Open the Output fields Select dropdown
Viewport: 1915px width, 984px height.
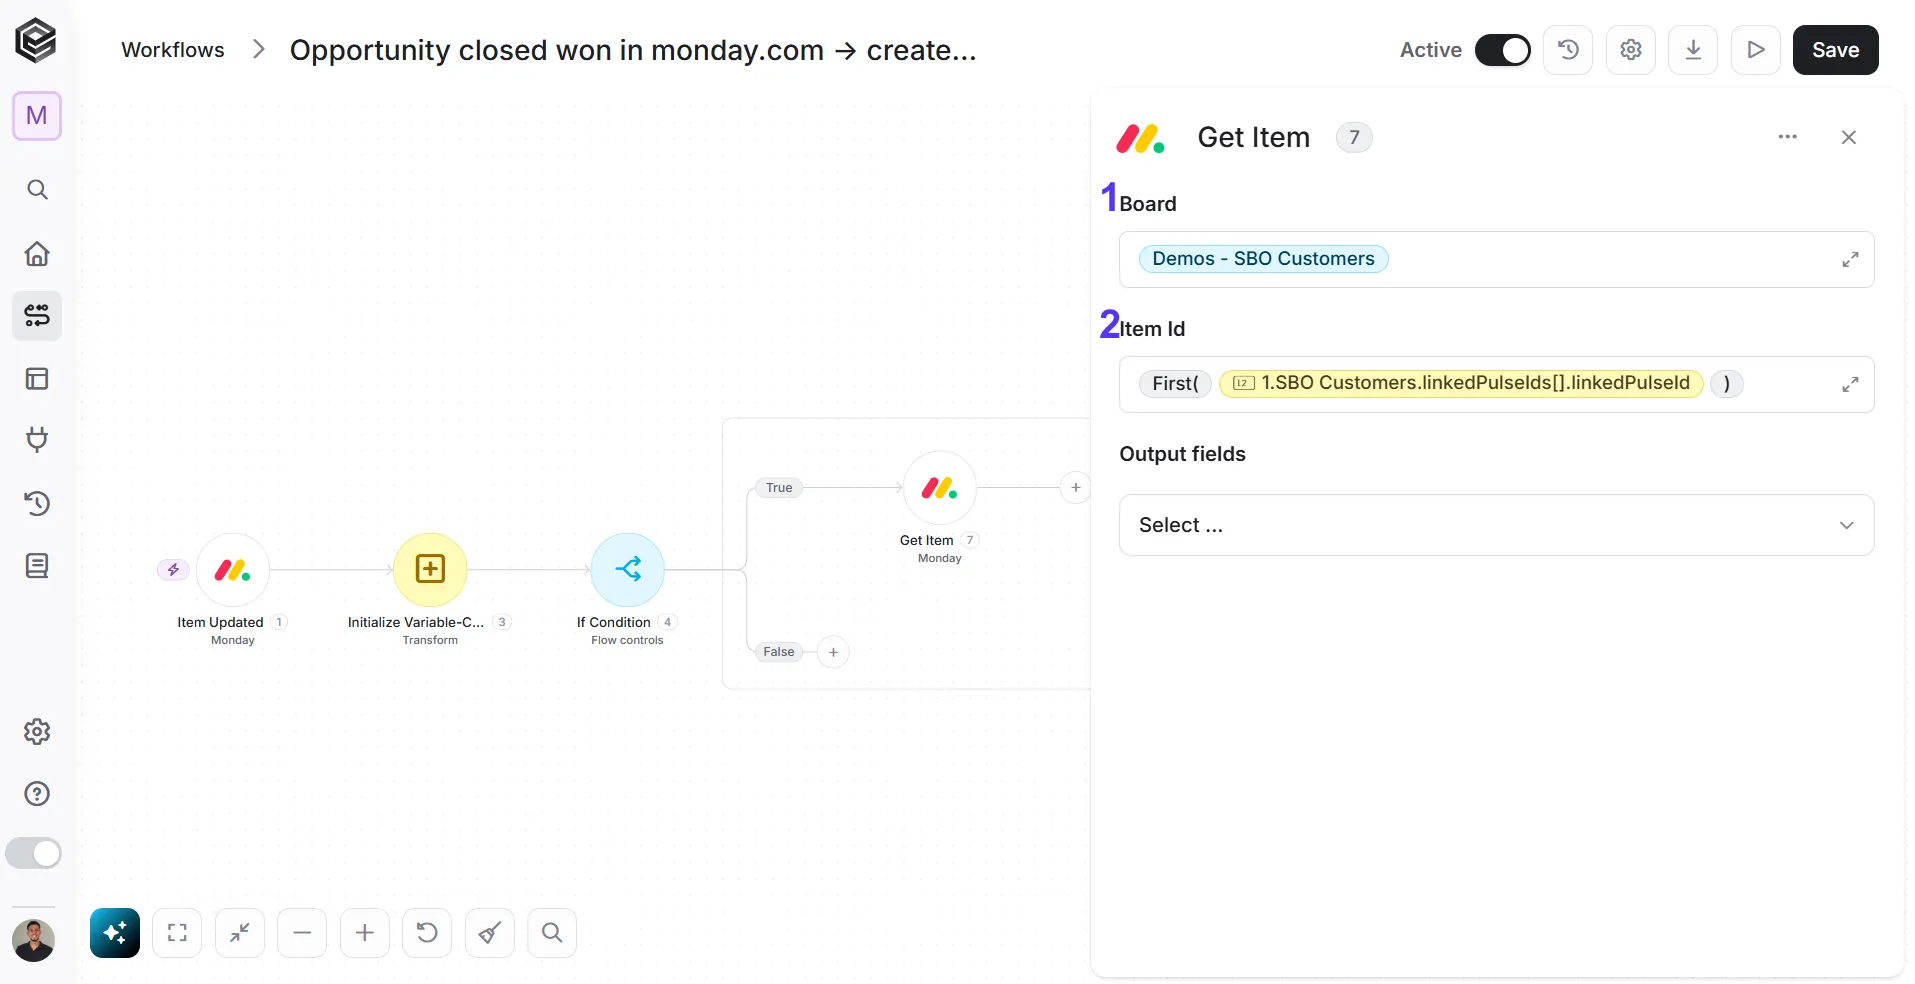[1496, 525]
